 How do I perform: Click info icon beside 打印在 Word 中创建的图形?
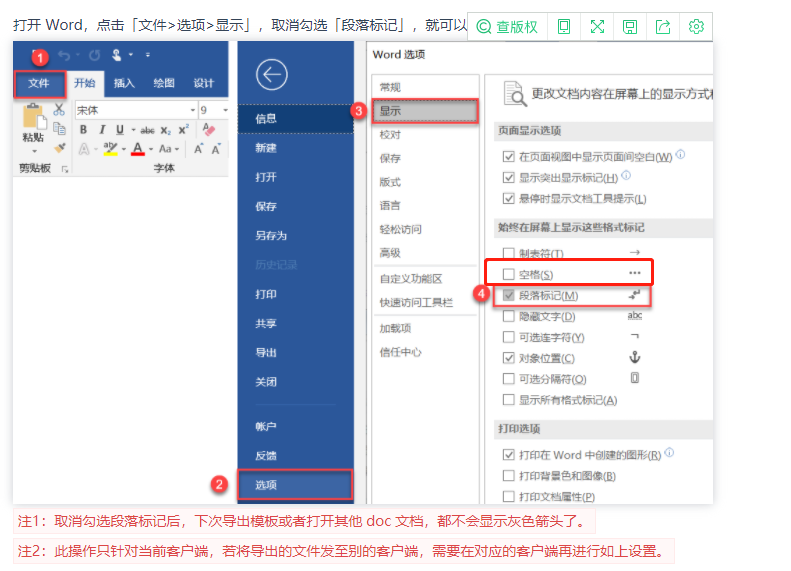(669, 452)
